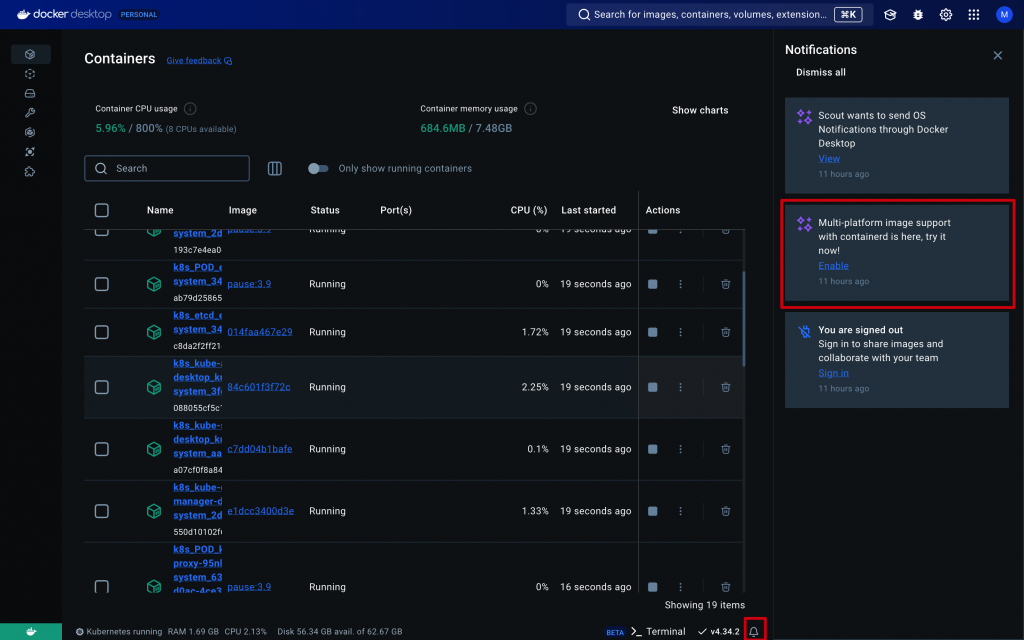Select the checkbox for the e1dcc3400d3e container row

(x=102, y=511)
